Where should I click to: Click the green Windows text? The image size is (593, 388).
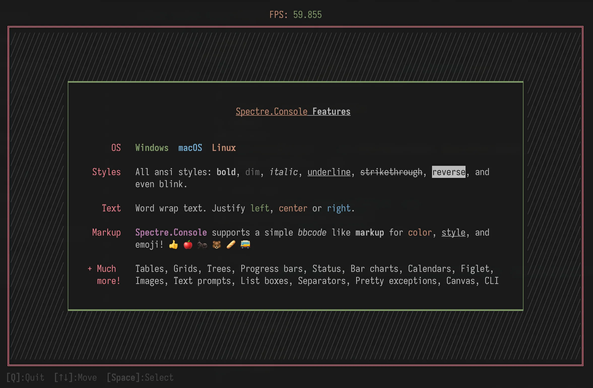click(152, 147)
